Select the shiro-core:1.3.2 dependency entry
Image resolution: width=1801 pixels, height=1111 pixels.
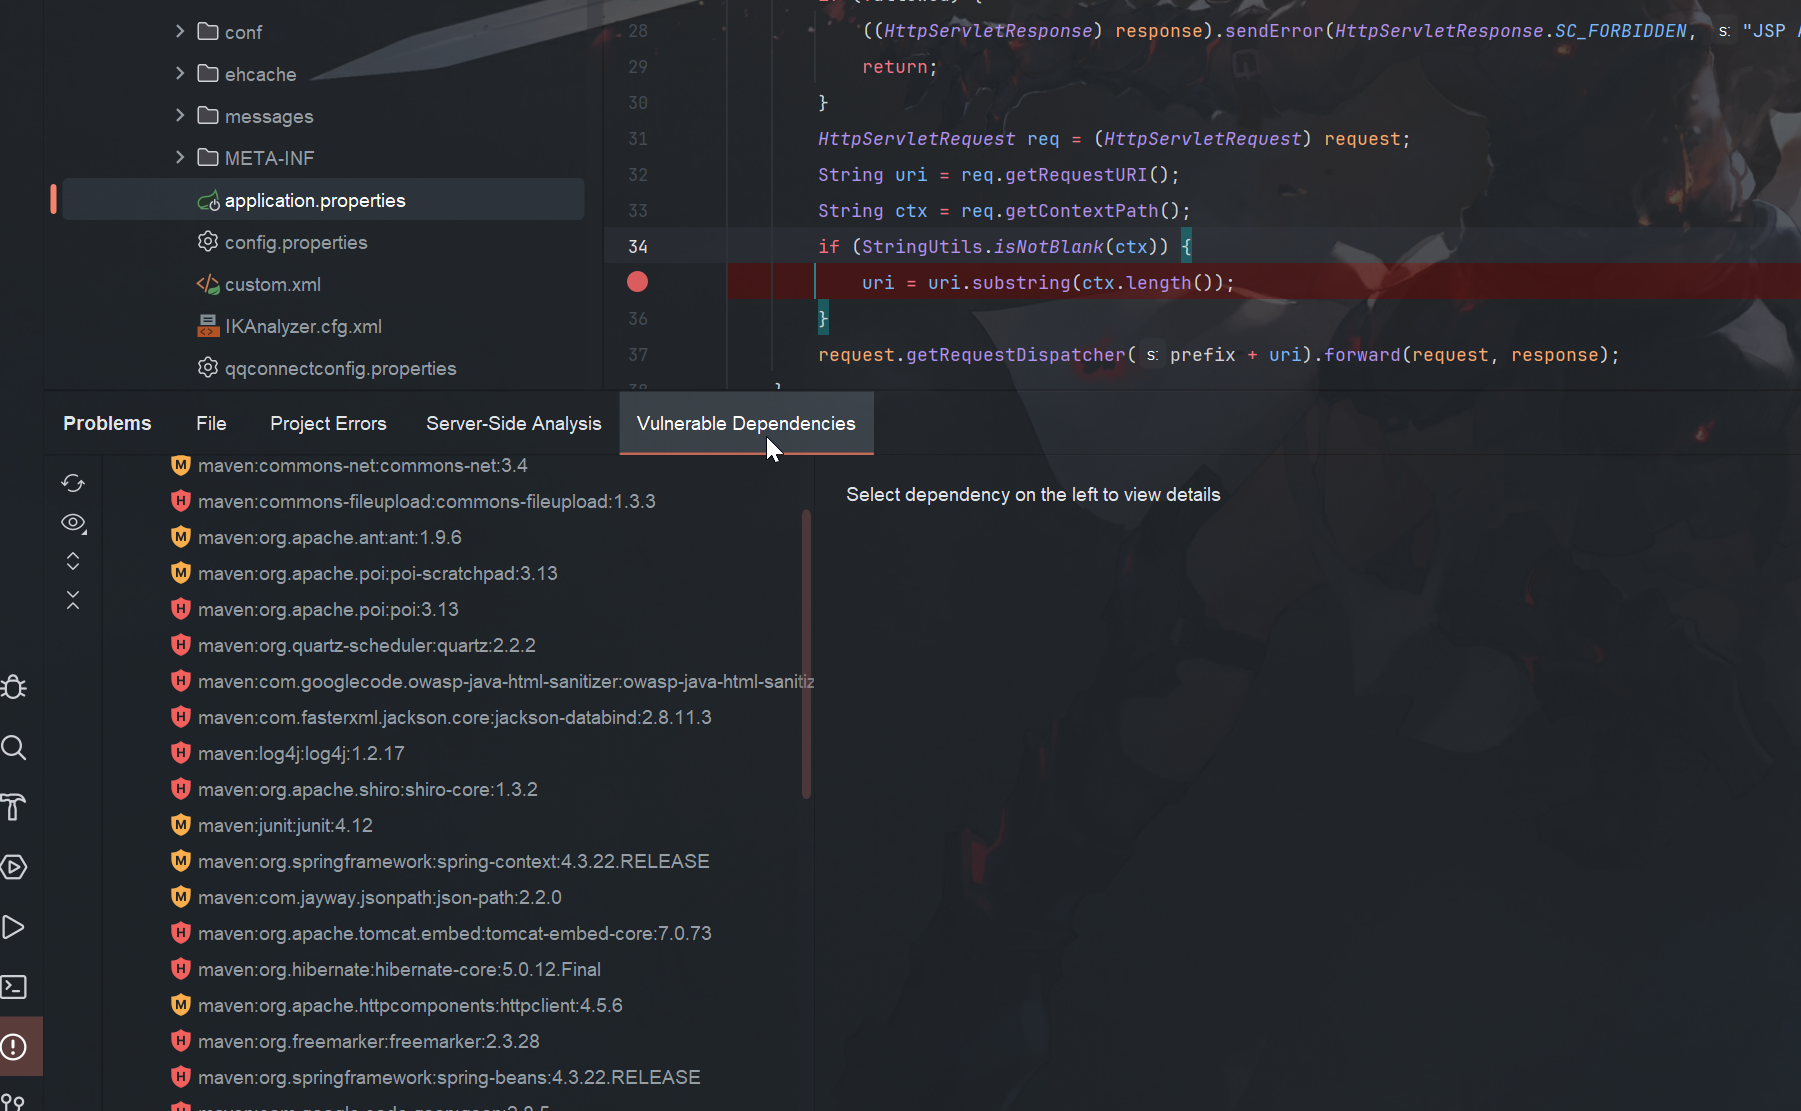(x=367, y=790)
